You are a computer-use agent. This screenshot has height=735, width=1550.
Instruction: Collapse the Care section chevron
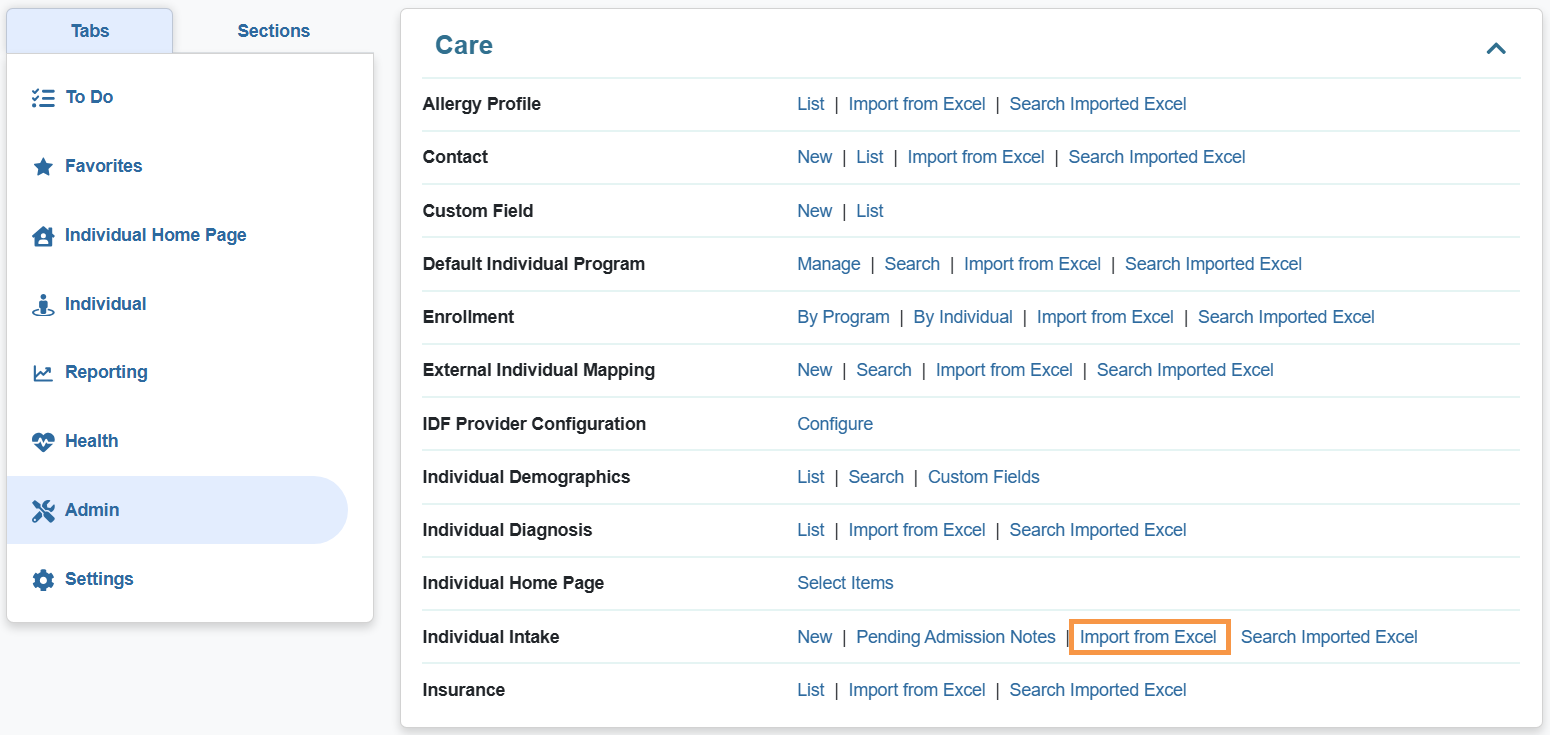(1495, 48)
